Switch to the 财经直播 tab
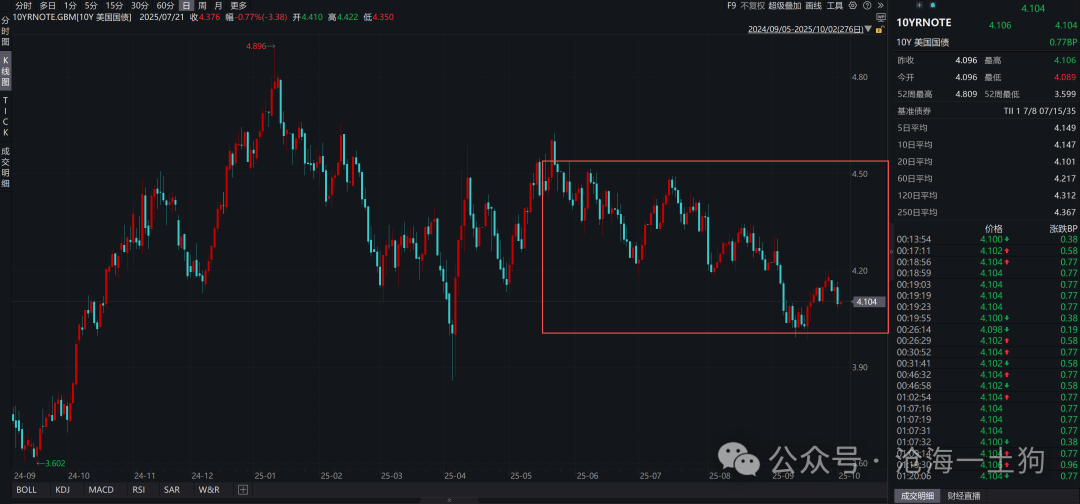This screenshot has height=504, width=1080. (965, 496)
